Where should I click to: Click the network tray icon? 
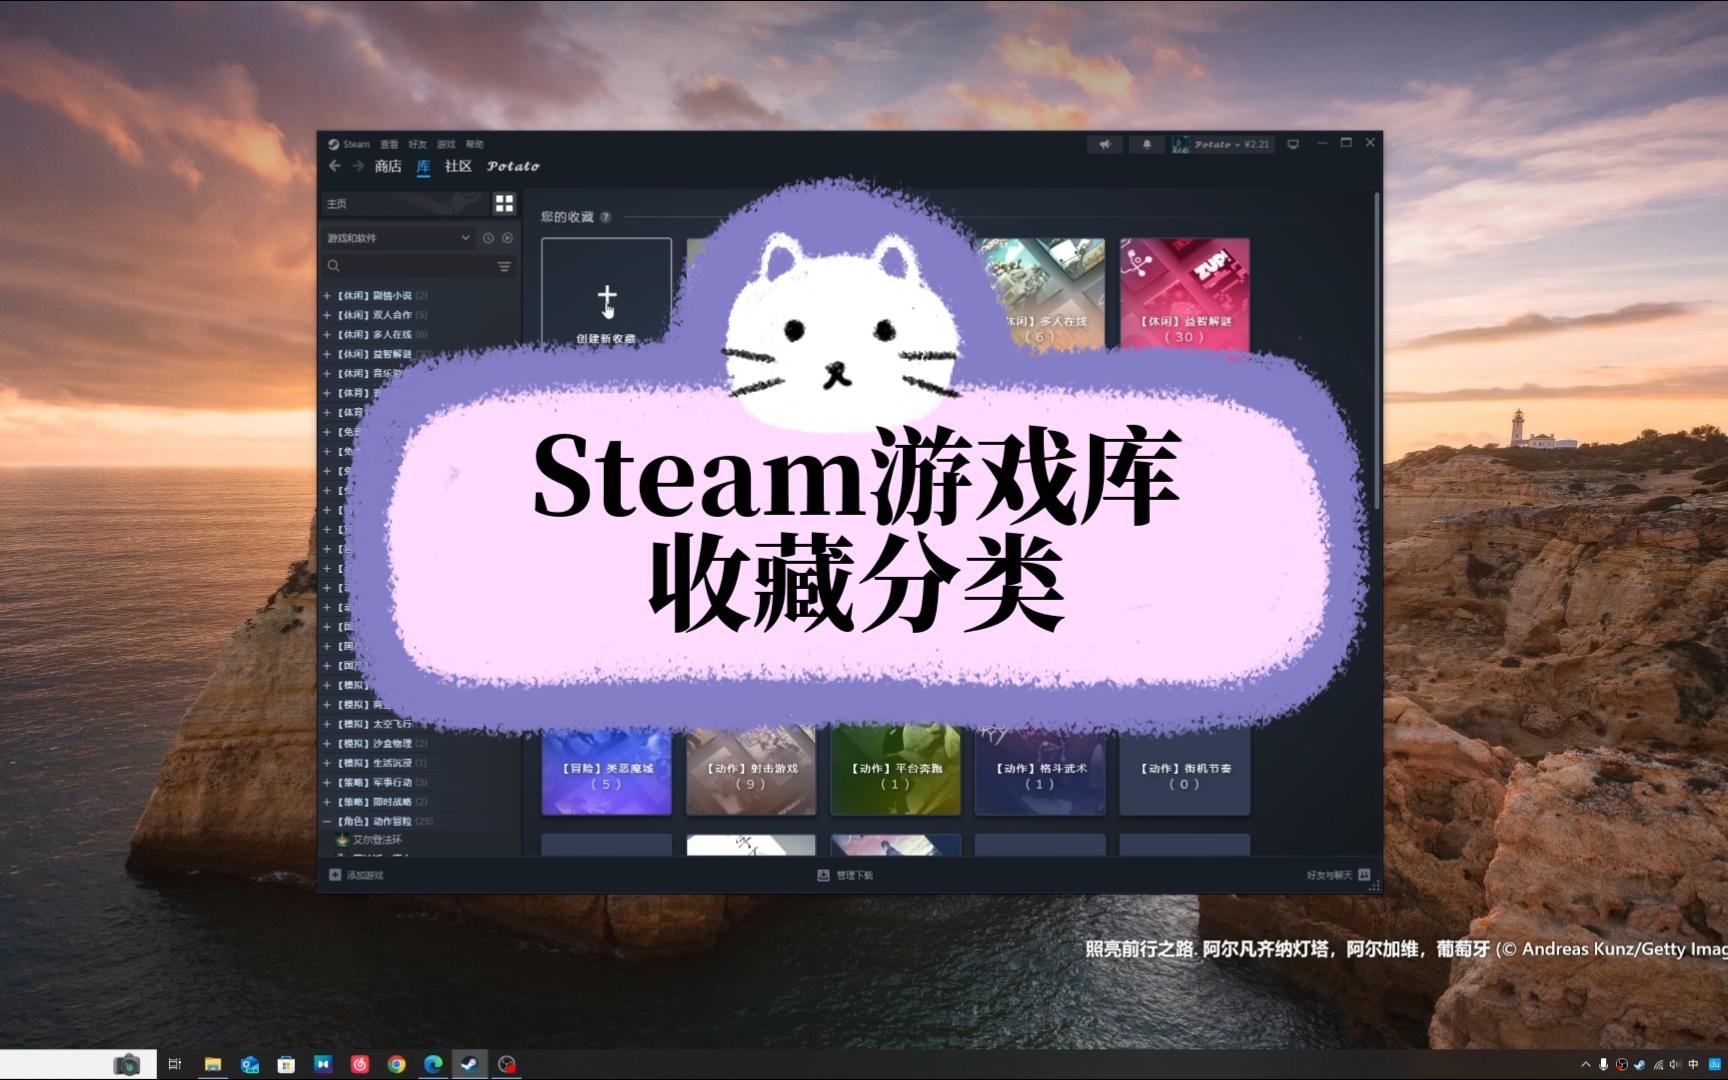point(1658,1065)
